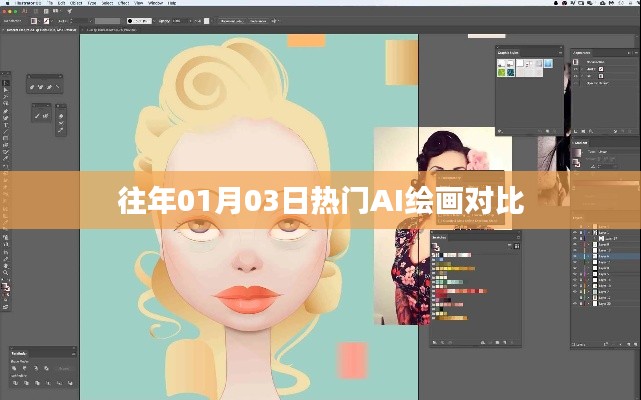Viewport: 641px width, 400px height.
Task: Toggle the lock on the bottom-most layer
Action: (581, 303)
